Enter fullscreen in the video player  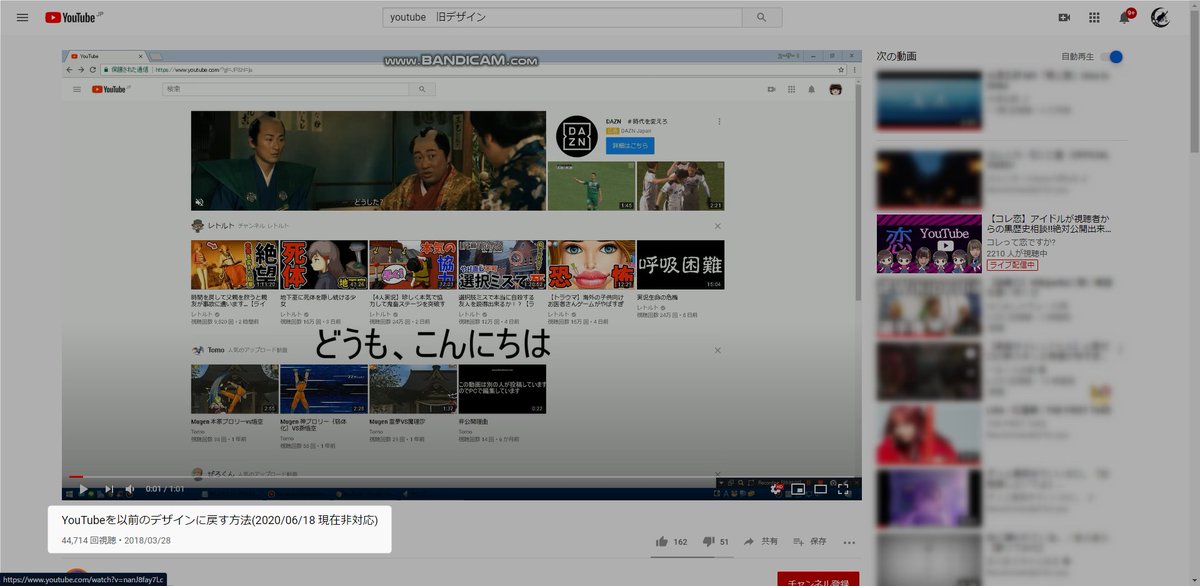tap(843, 489)
